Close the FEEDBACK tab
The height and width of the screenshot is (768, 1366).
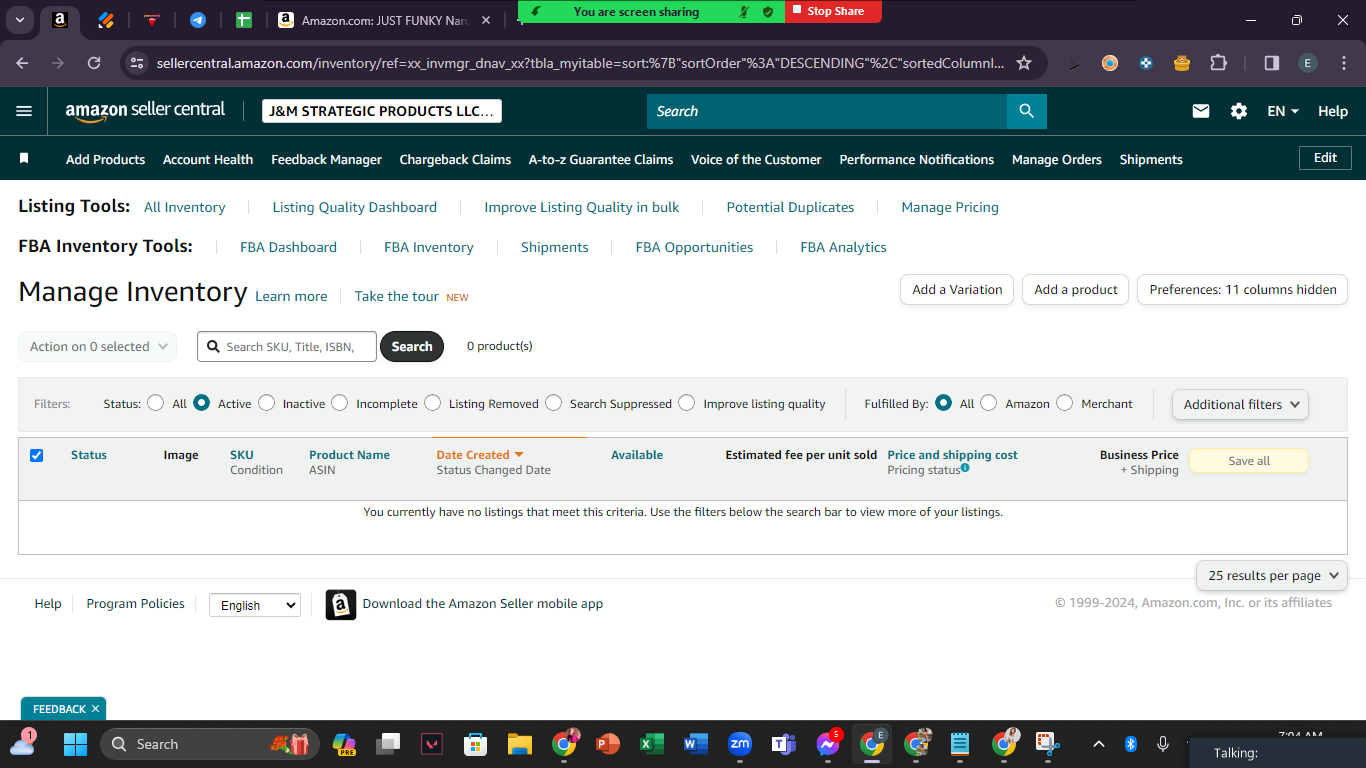pyautogui.click(x=95, y=709)
